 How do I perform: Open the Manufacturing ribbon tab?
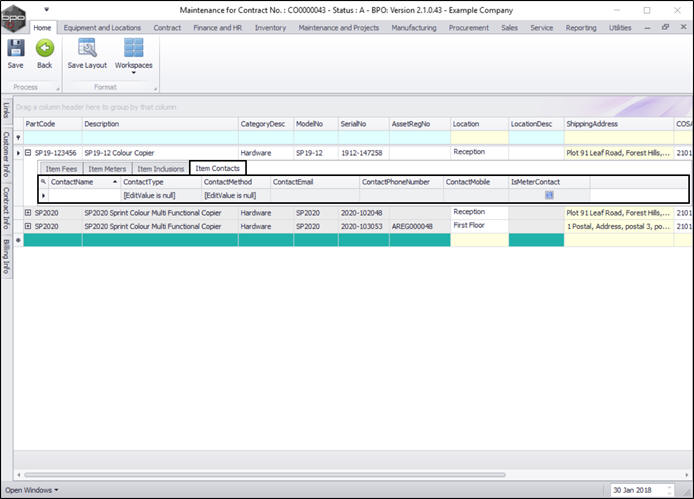(x=414, y=27)
